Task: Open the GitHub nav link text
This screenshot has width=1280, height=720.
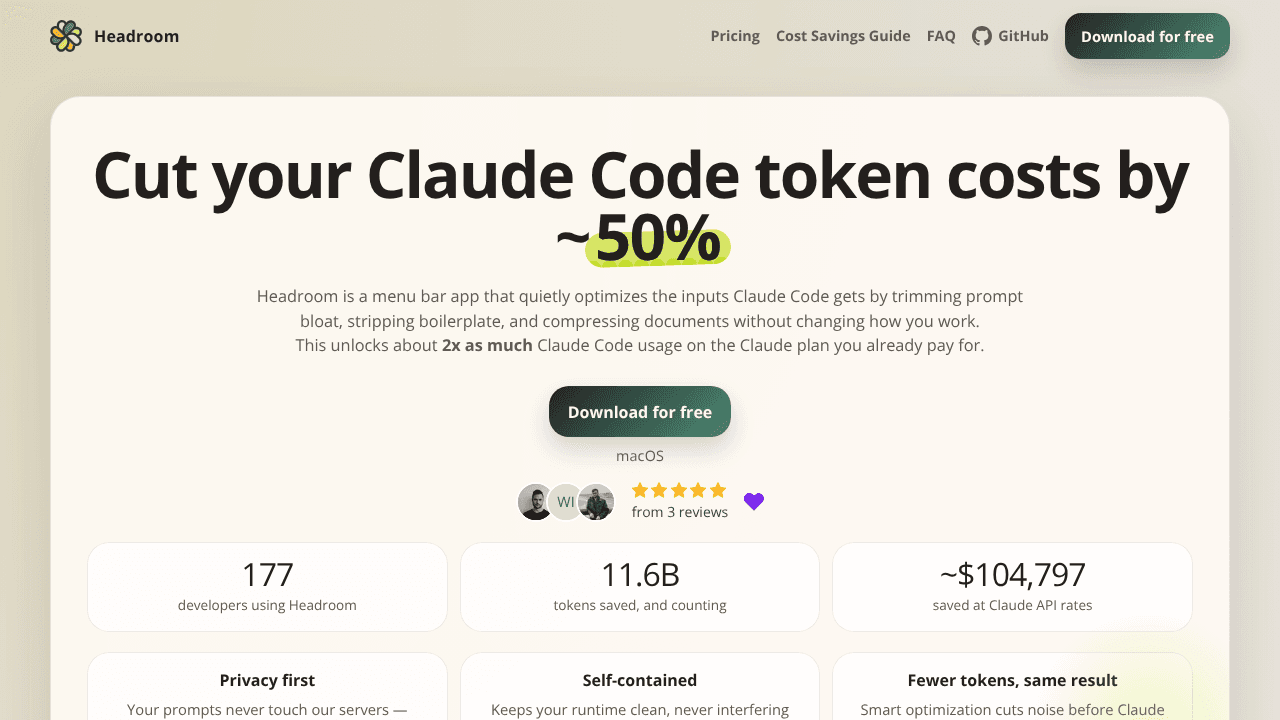Action: click(x=1023, y=36)
